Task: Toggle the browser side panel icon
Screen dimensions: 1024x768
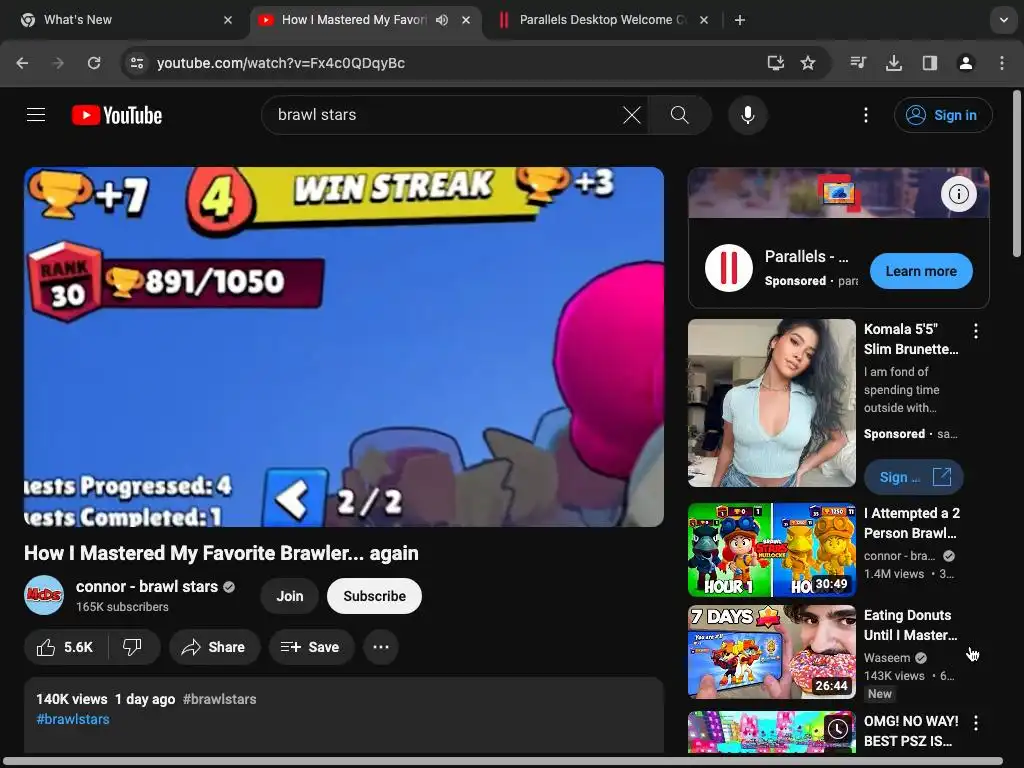Action: point(930,63)
